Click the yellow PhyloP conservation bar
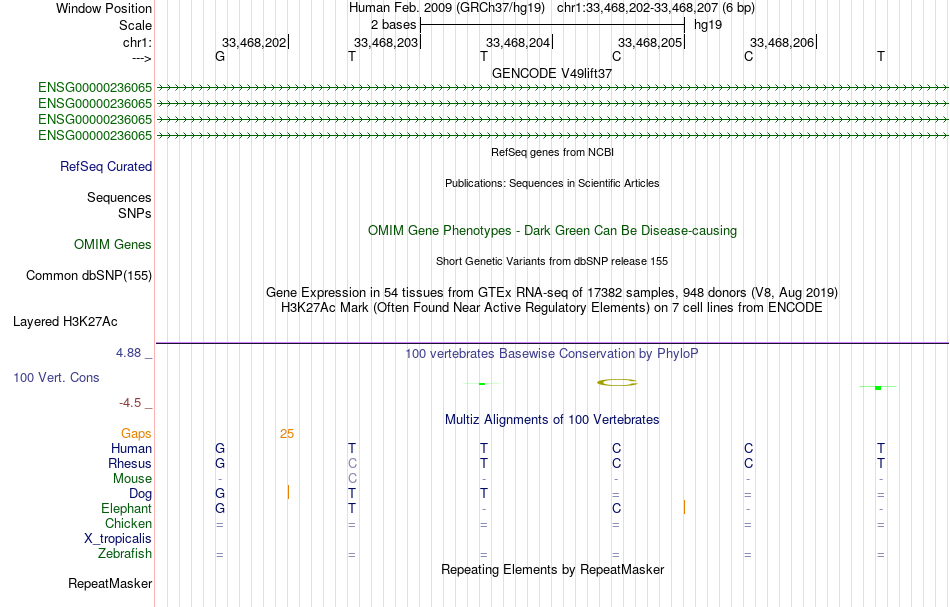This screenshot has height=607, width=950. click(x=617, y=382)
